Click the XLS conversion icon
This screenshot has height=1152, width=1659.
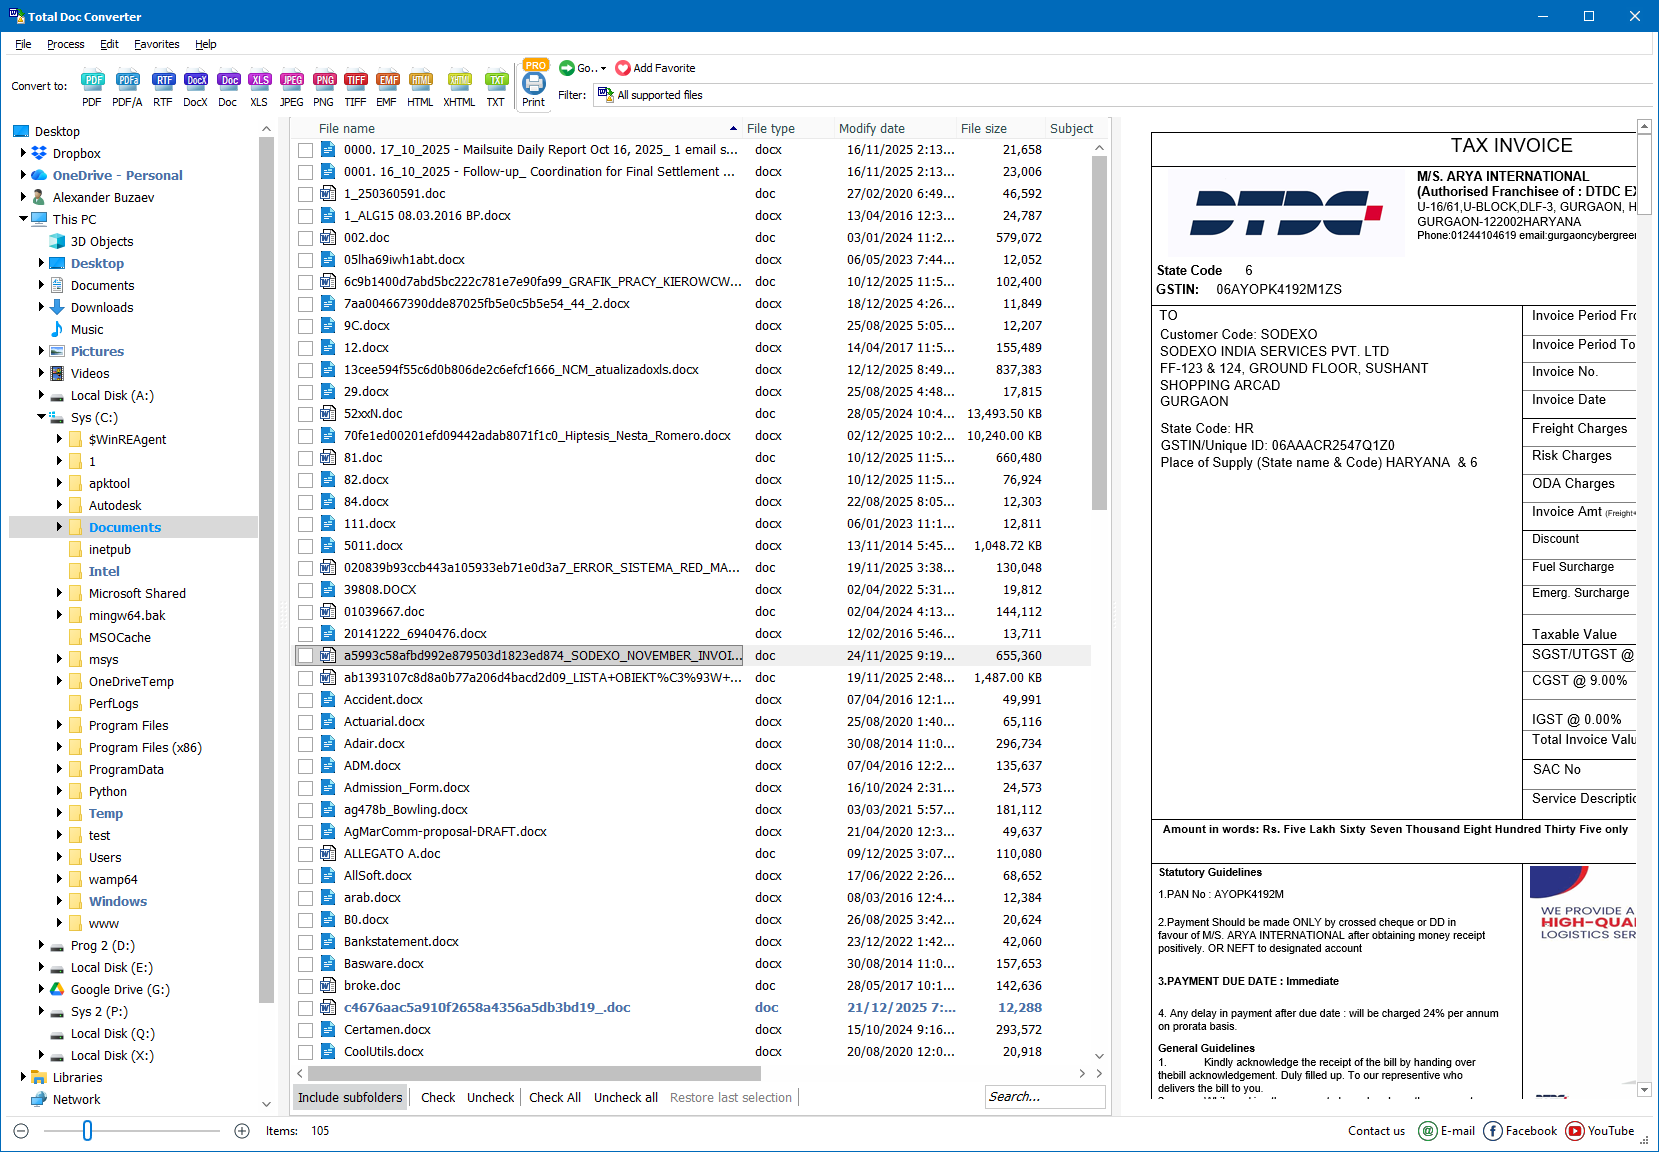tap(260, 86)
